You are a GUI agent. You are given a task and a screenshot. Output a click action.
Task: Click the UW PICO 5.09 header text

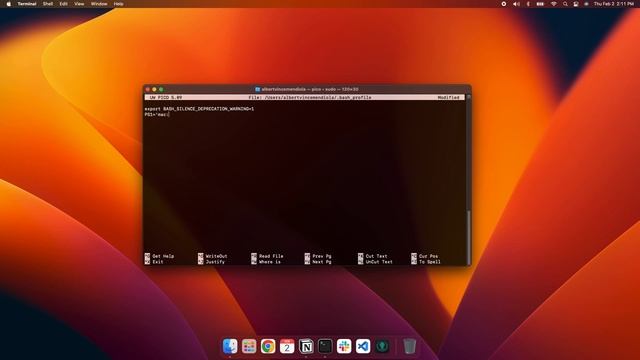(166, 98)
